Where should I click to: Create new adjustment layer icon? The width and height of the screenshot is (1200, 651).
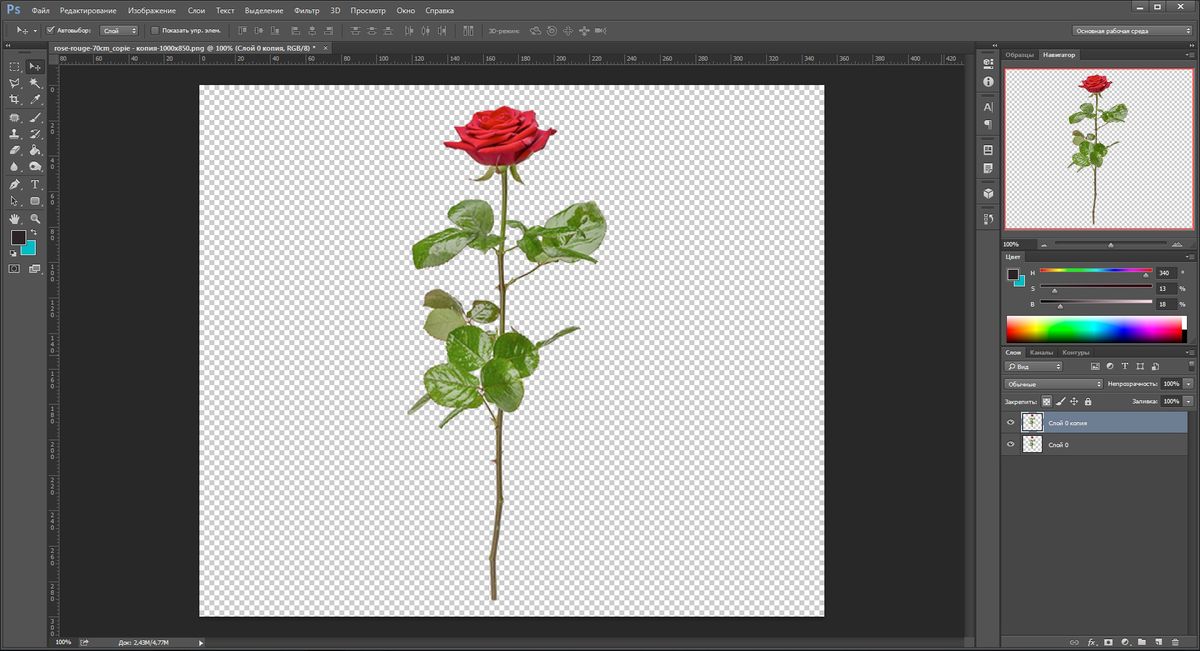1125,642
